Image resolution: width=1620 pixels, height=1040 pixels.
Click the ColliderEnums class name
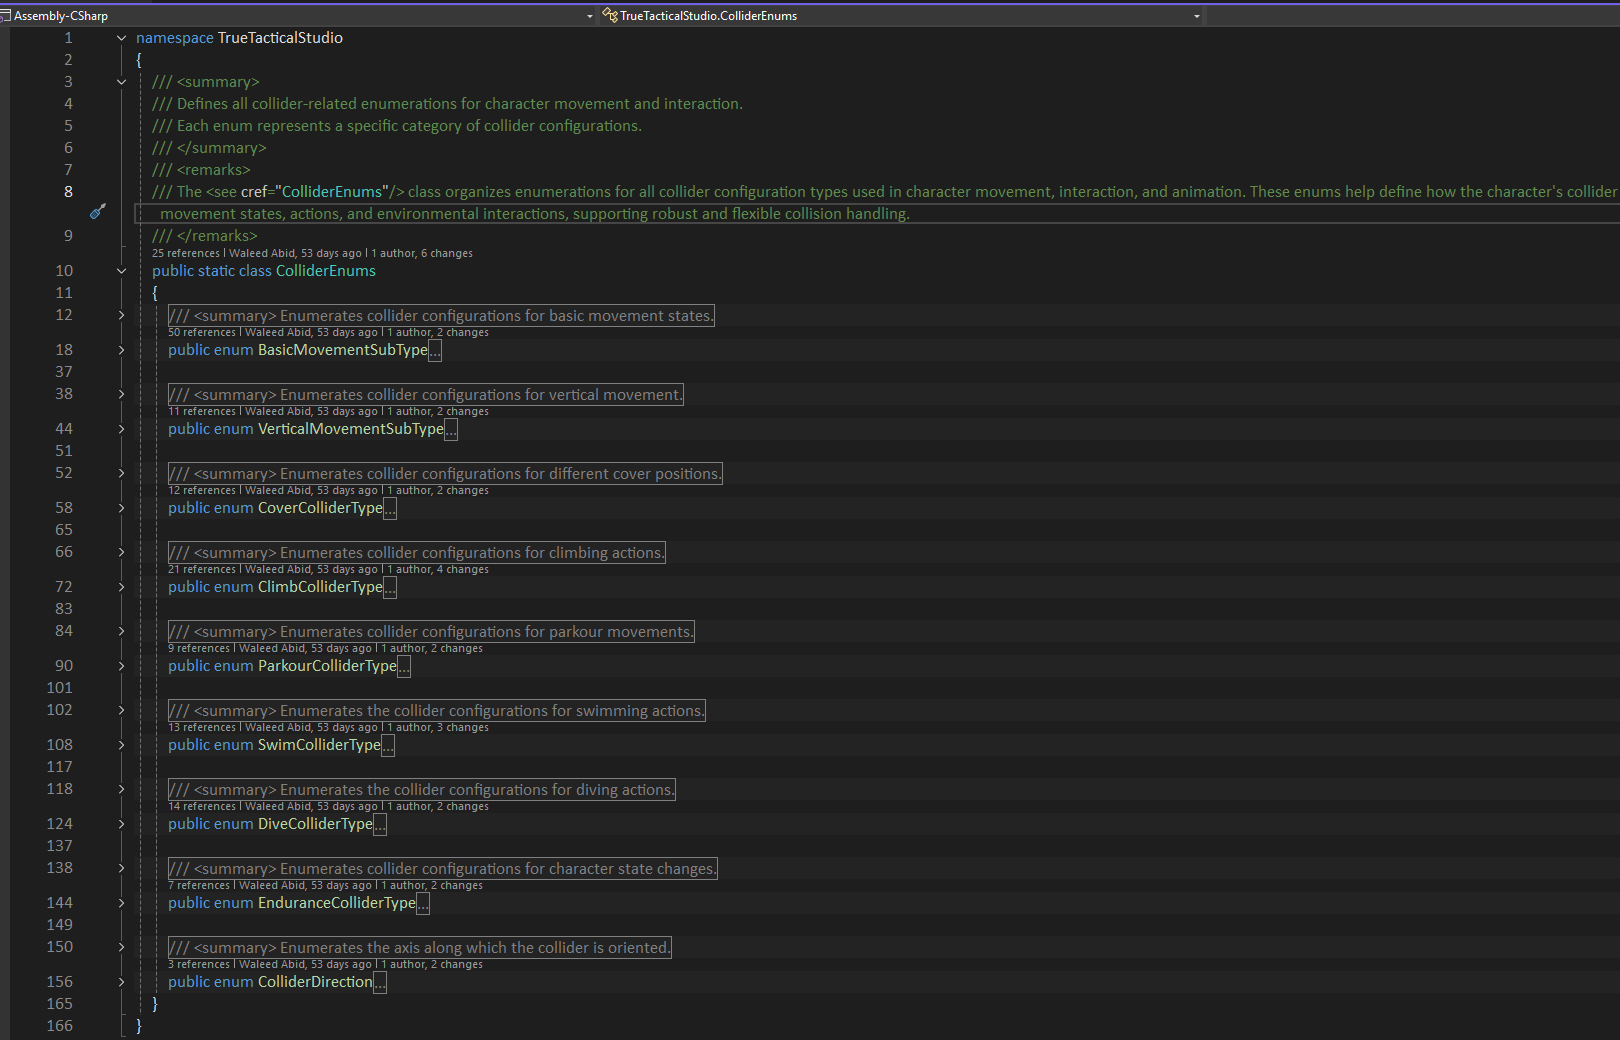coord(326,271)
